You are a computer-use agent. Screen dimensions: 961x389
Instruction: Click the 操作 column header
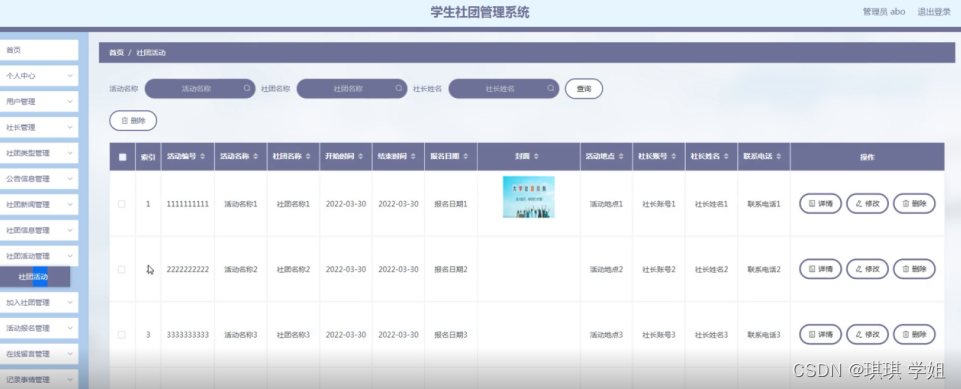(x=867, y=157)
